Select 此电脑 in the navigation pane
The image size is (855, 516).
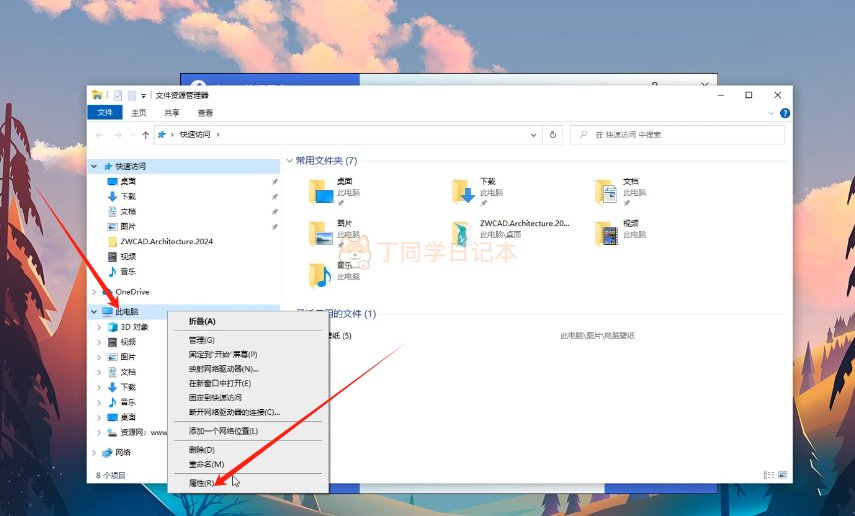click(127, 311)
